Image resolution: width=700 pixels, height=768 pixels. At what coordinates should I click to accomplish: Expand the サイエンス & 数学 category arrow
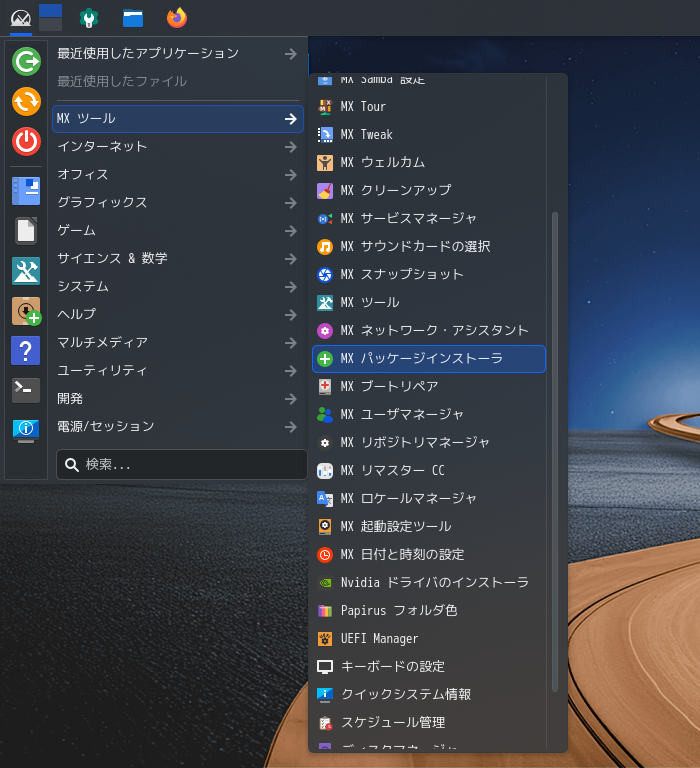click(291, 259)
